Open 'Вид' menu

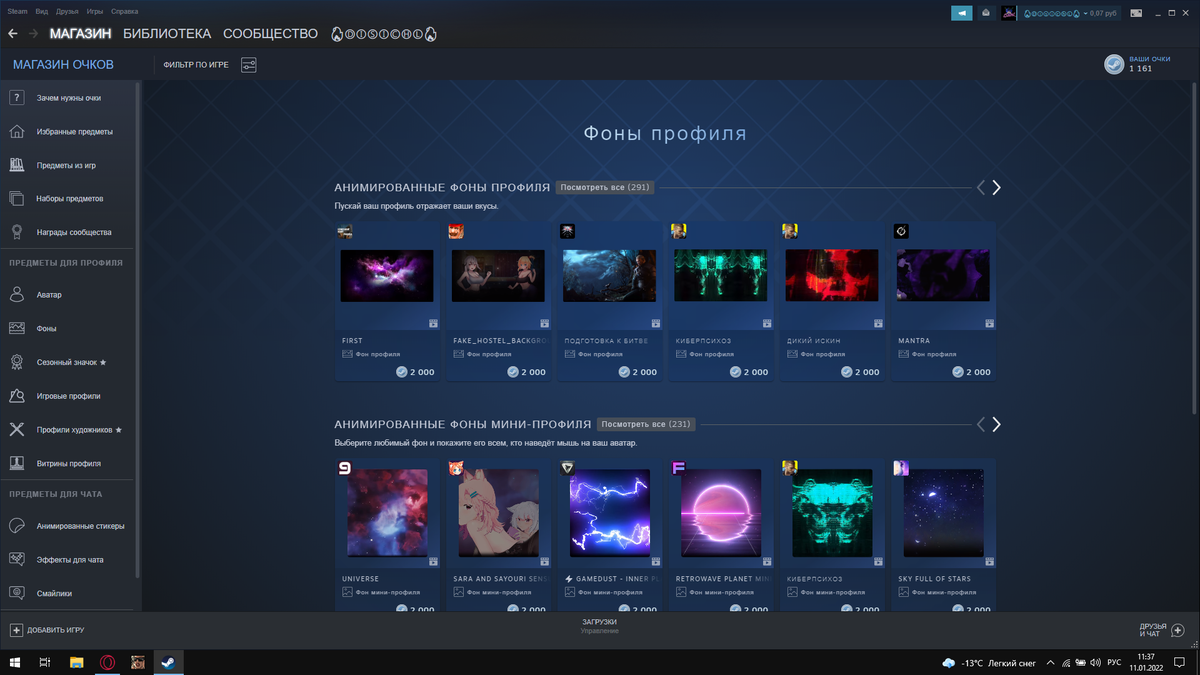(41, 11)
